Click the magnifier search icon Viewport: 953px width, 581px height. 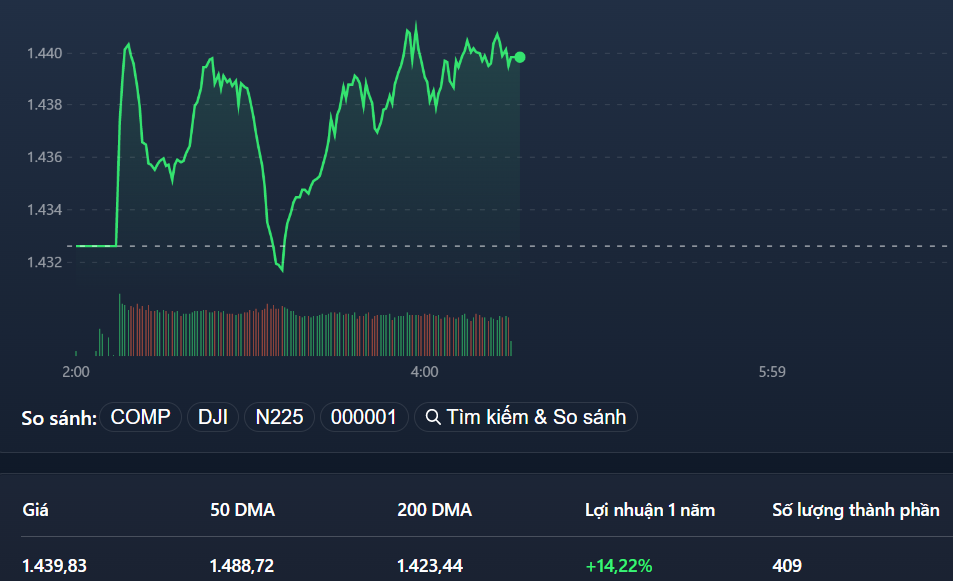(x=434, y=417)
